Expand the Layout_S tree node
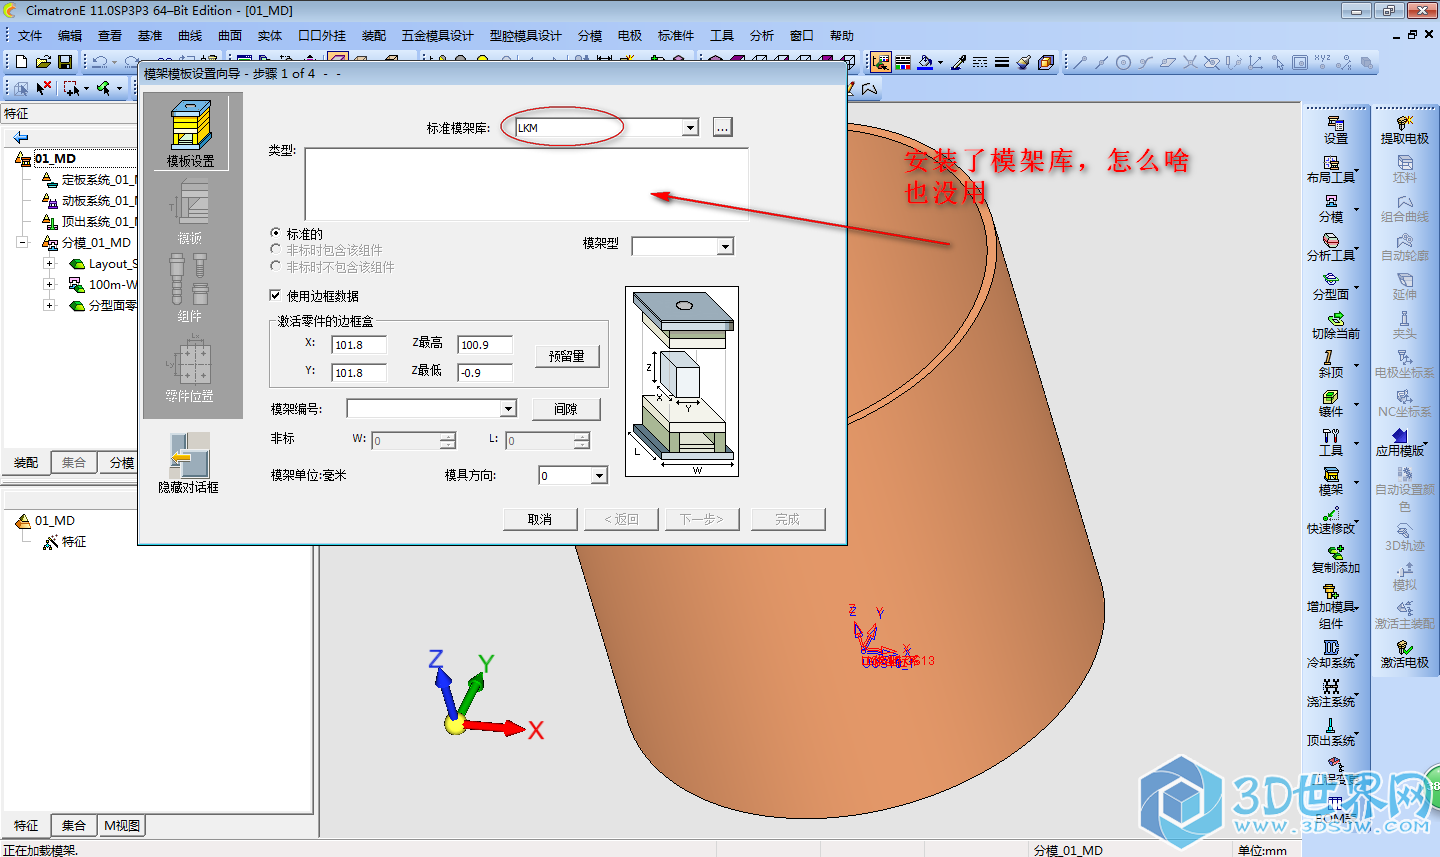 coord(49,264)
